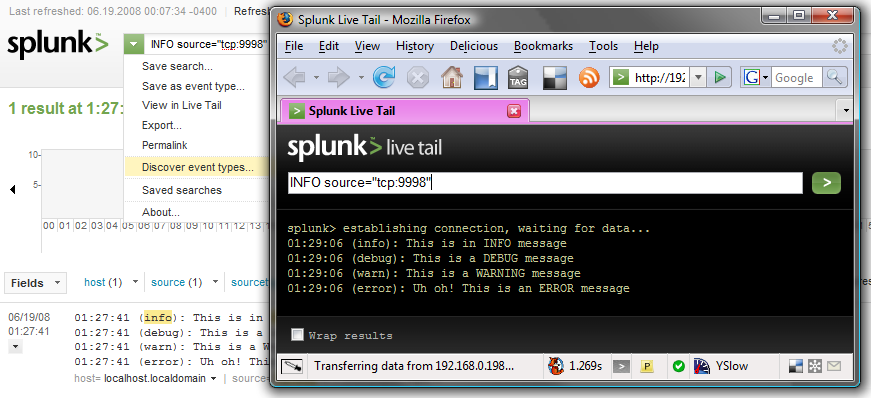
Task: Click the Splunk logo in background window
Action: coord(58,44)
